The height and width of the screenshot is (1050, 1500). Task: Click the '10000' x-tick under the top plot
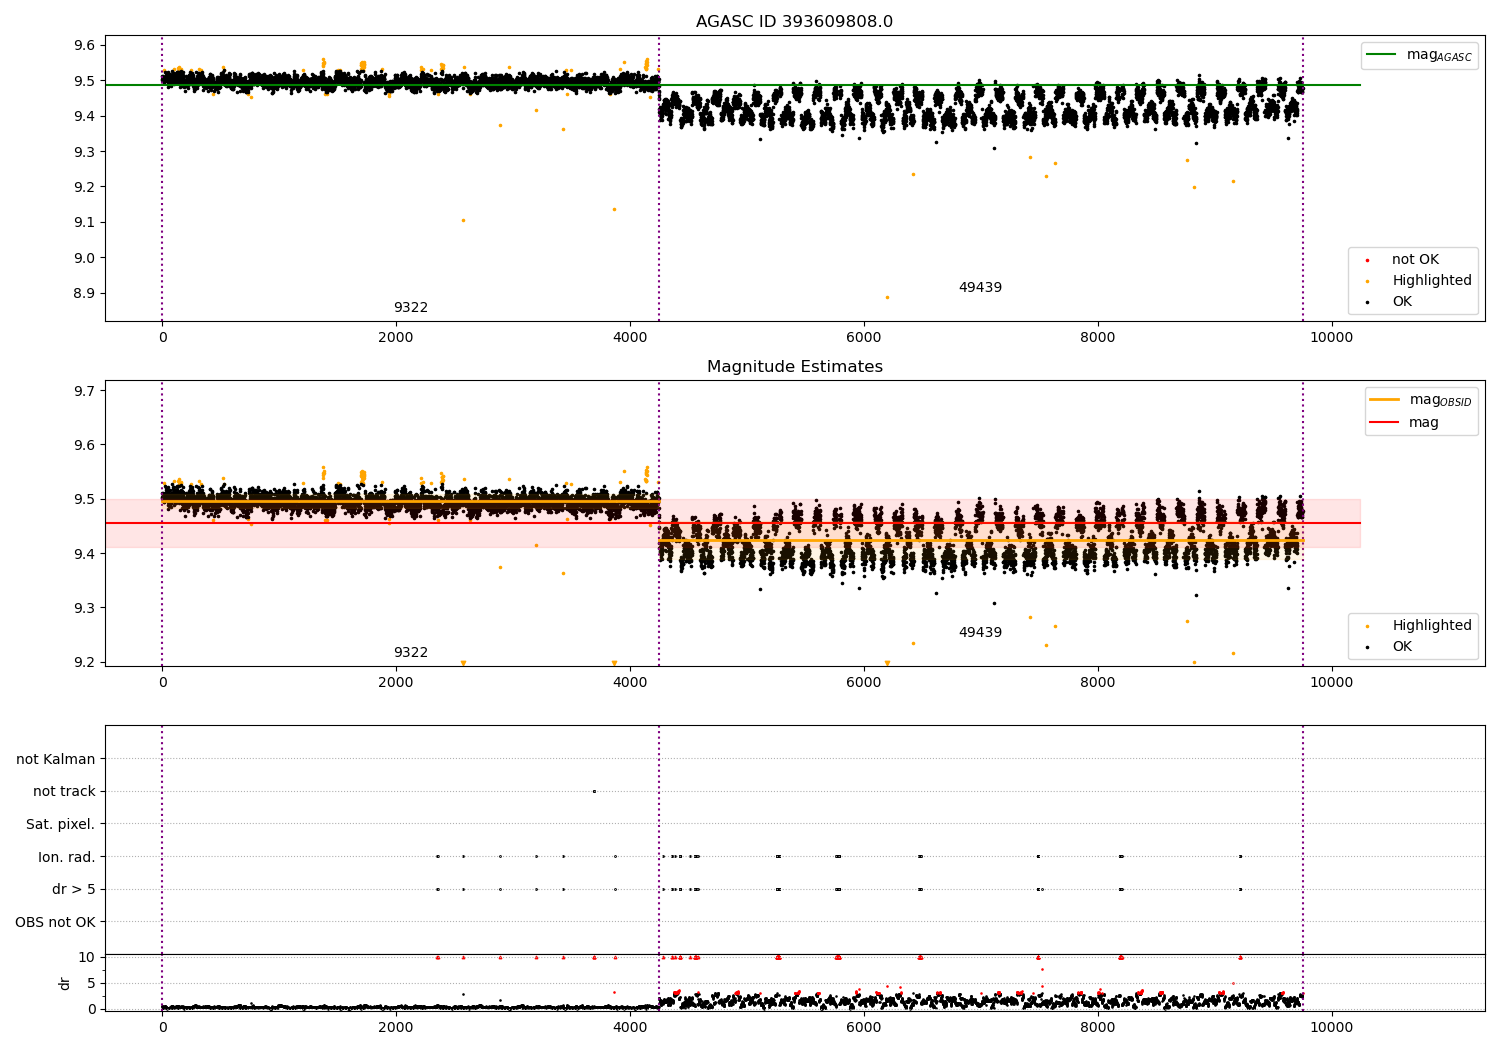1332,338
